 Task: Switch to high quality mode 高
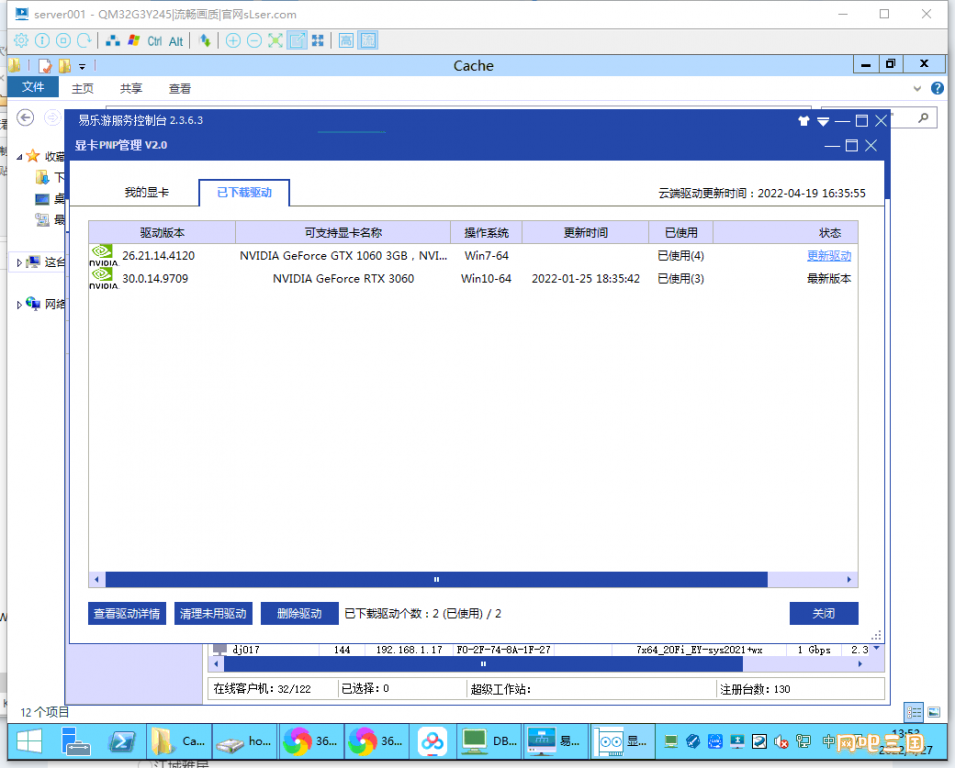(x=346, y=41)
